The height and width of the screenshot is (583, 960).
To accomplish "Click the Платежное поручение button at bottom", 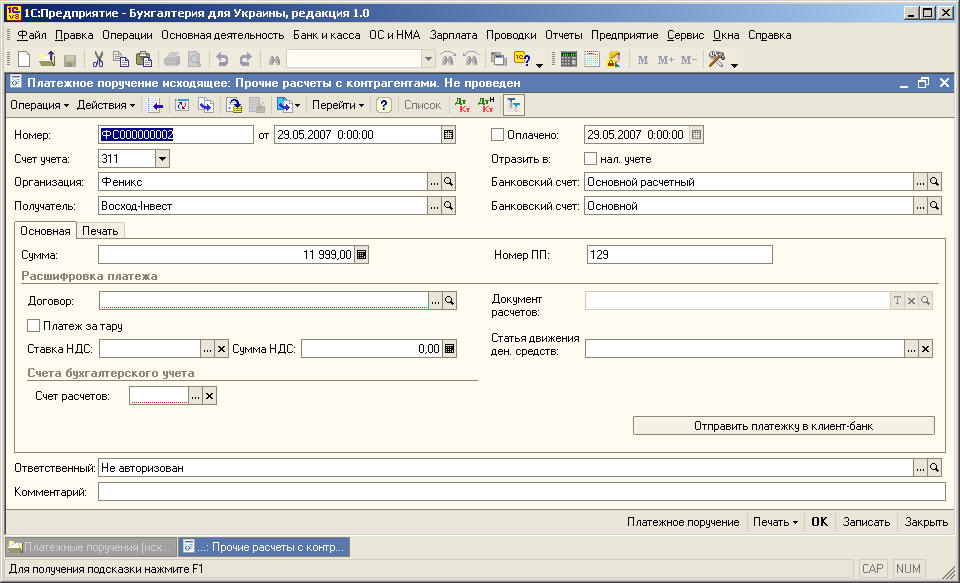I will [683, 522].
